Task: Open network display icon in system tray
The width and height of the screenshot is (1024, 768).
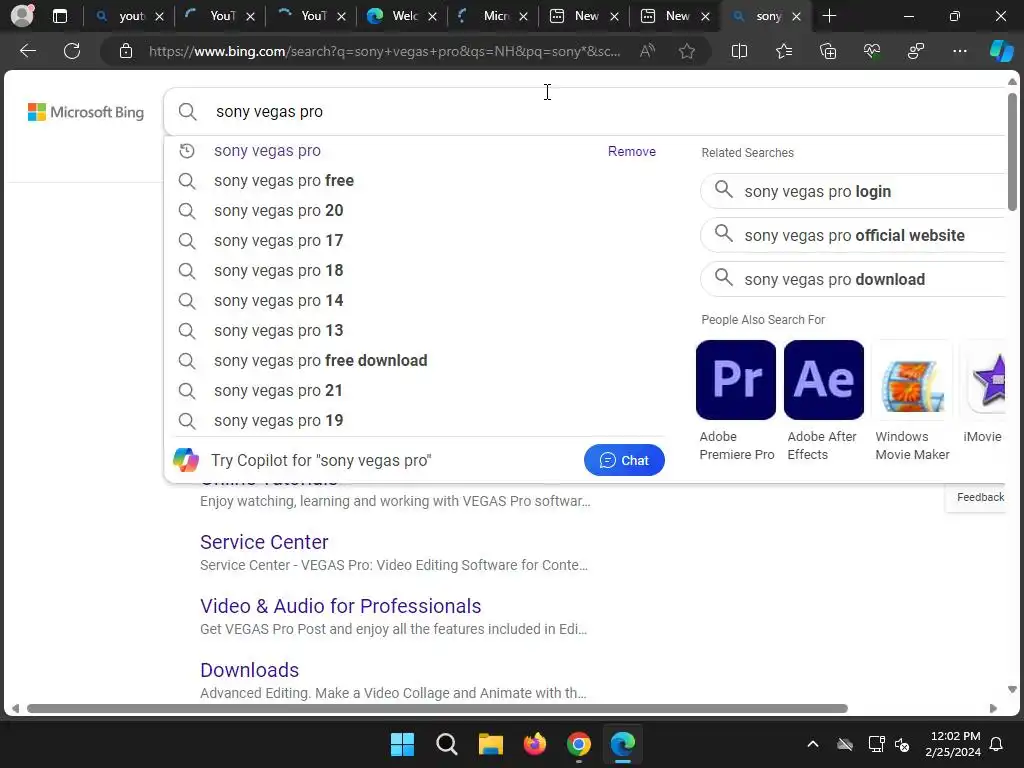Action: pos(876,744)
